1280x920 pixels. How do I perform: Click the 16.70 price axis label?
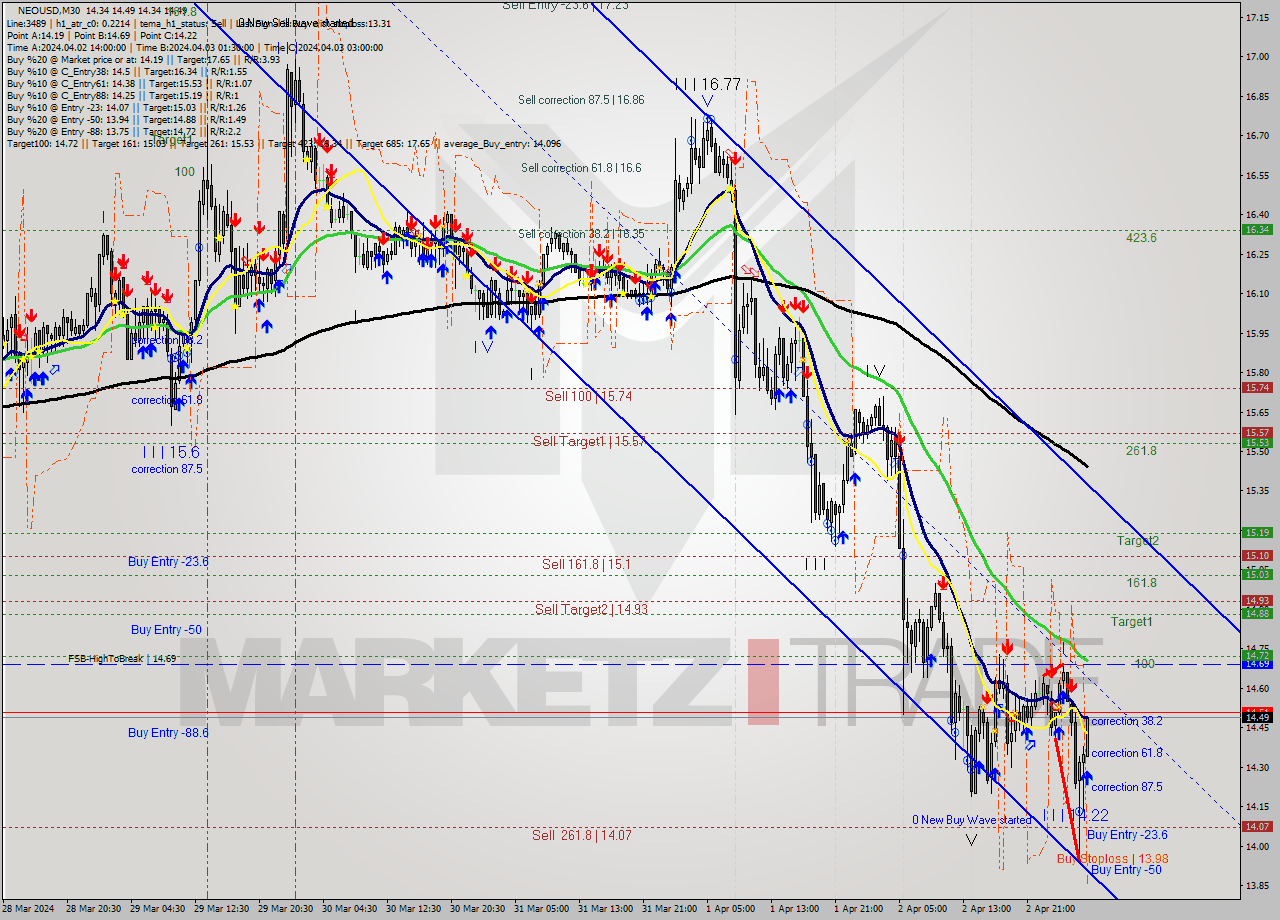pyautogui.click(x=1256, y=135)
